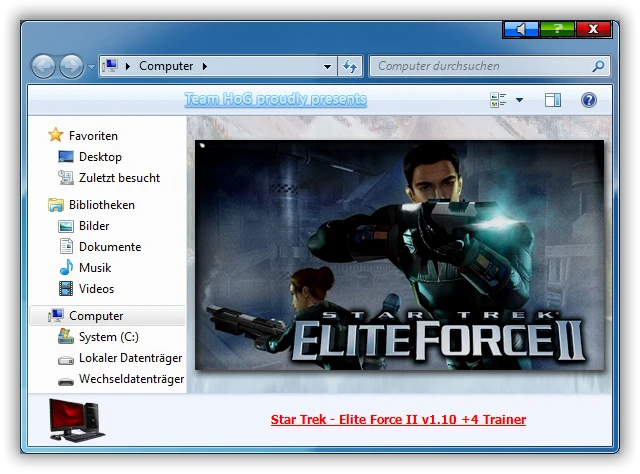Expand the view options dropdown arrow
Viewport: 640px width, 474px height.
(x=519, y=100)
